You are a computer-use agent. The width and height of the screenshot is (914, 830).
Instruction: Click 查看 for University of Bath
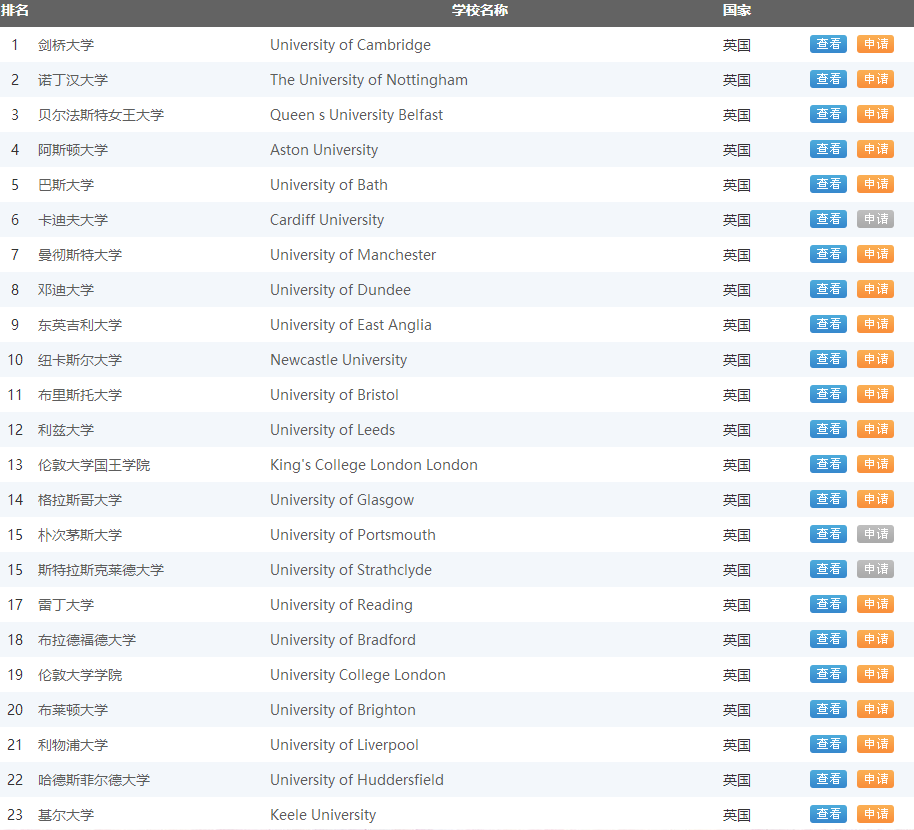828,184
